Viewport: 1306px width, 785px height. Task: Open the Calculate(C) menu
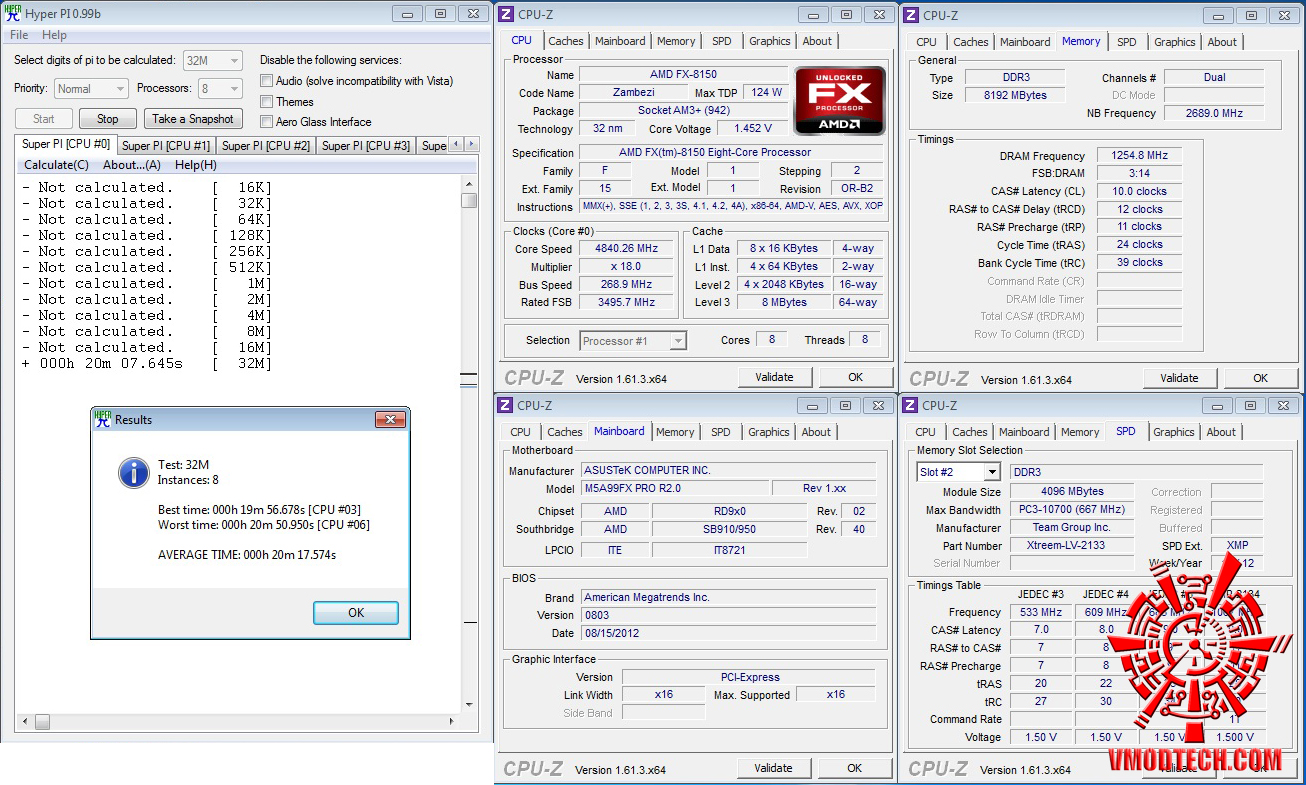tap(56, 165)
